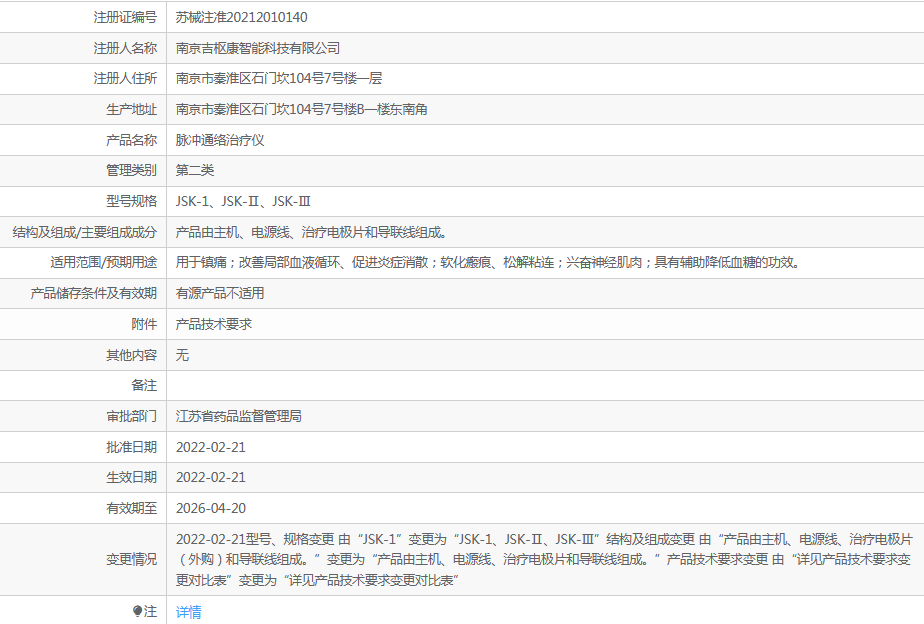Click the 其他内容 label
Viewport: 924px width, 624px height.
click(131, 355)
